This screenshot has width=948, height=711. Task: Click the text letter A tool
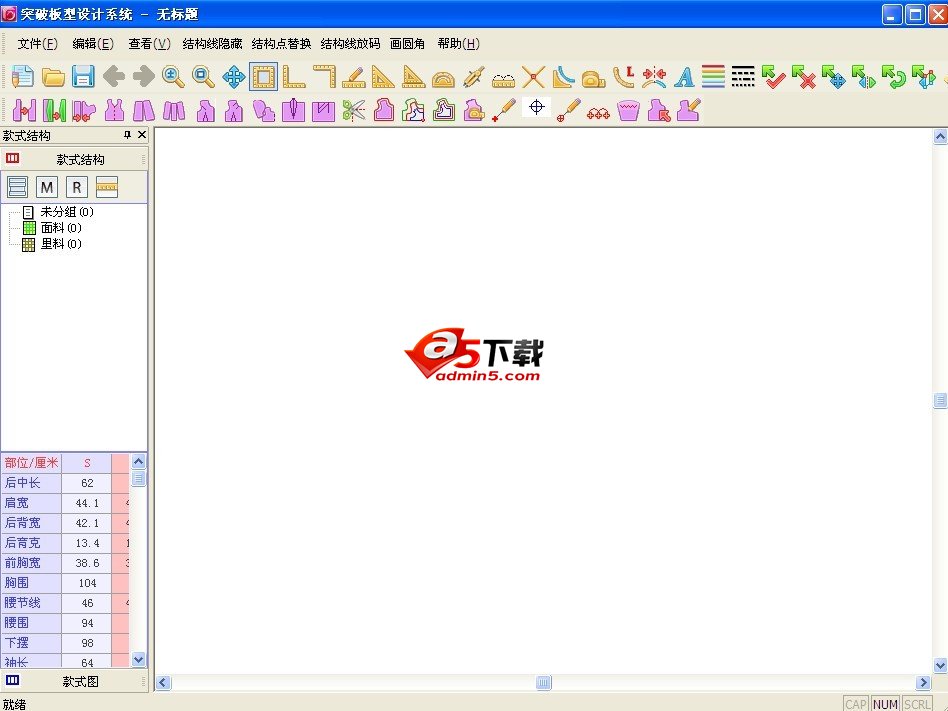pyautogui.click(x=684, y=77)
